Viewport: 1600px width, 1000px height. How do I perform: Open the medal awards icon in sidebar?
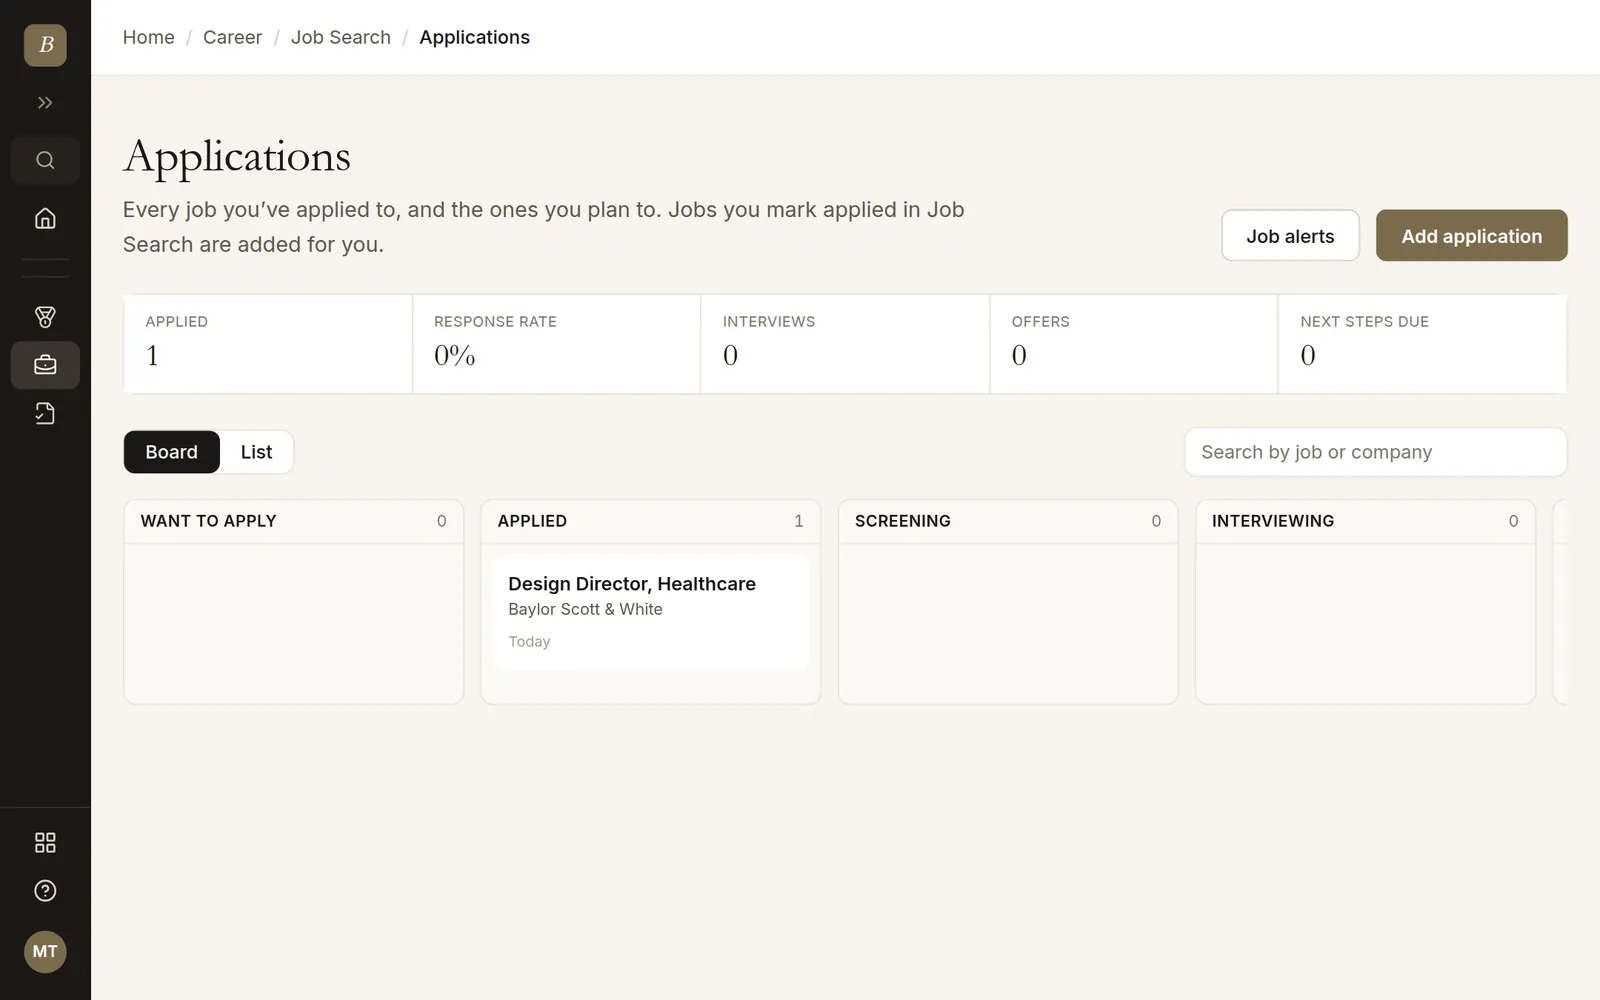pos(45,317)
